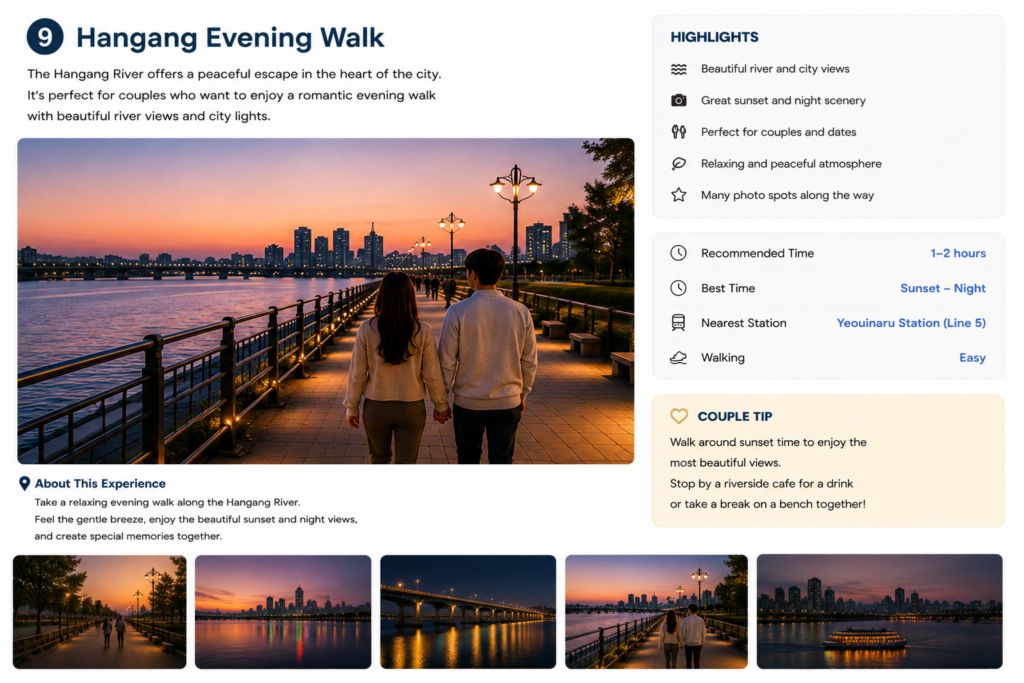Click the Nearest Station label
The image size is (1024, 683).
(744, 323)
